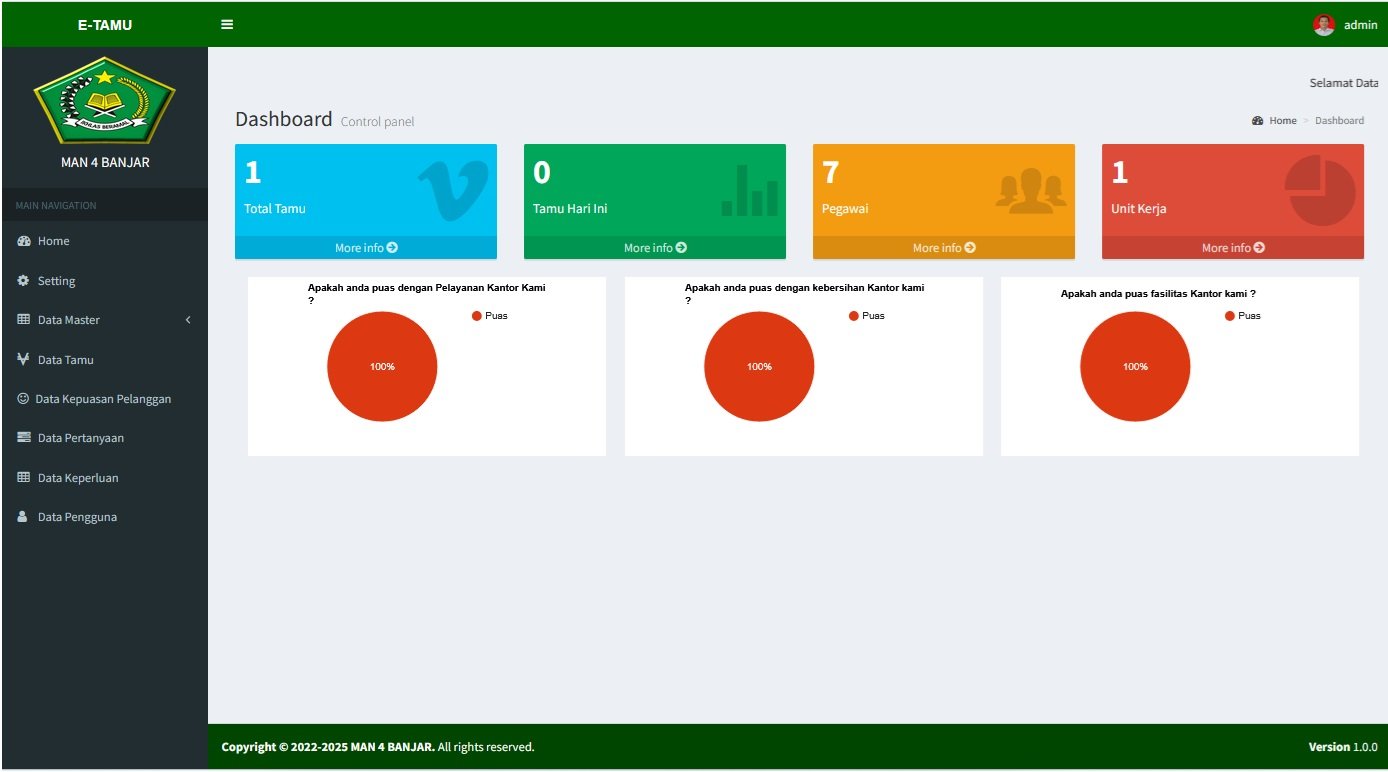Click the Data Pengguna user icon

pos(23,517)
